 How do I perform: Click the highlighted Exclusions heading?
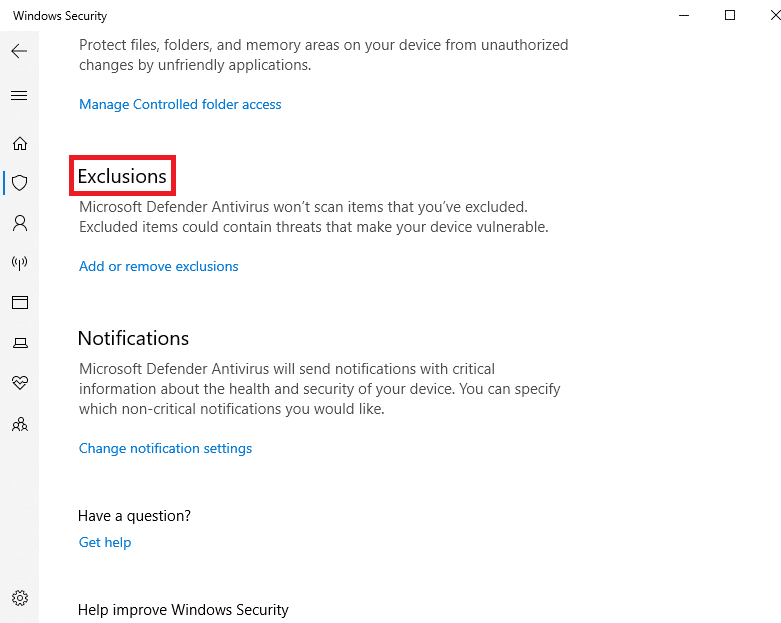pos(122,176)
